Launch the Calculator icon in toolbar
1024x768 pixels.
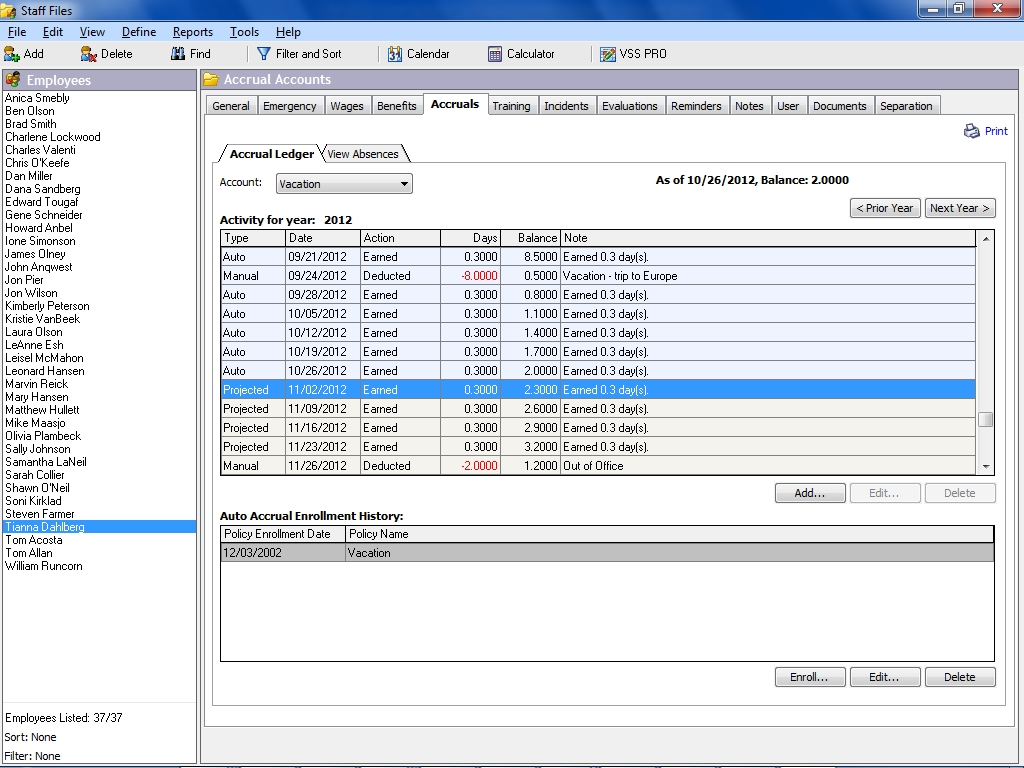tap(495, 54)
